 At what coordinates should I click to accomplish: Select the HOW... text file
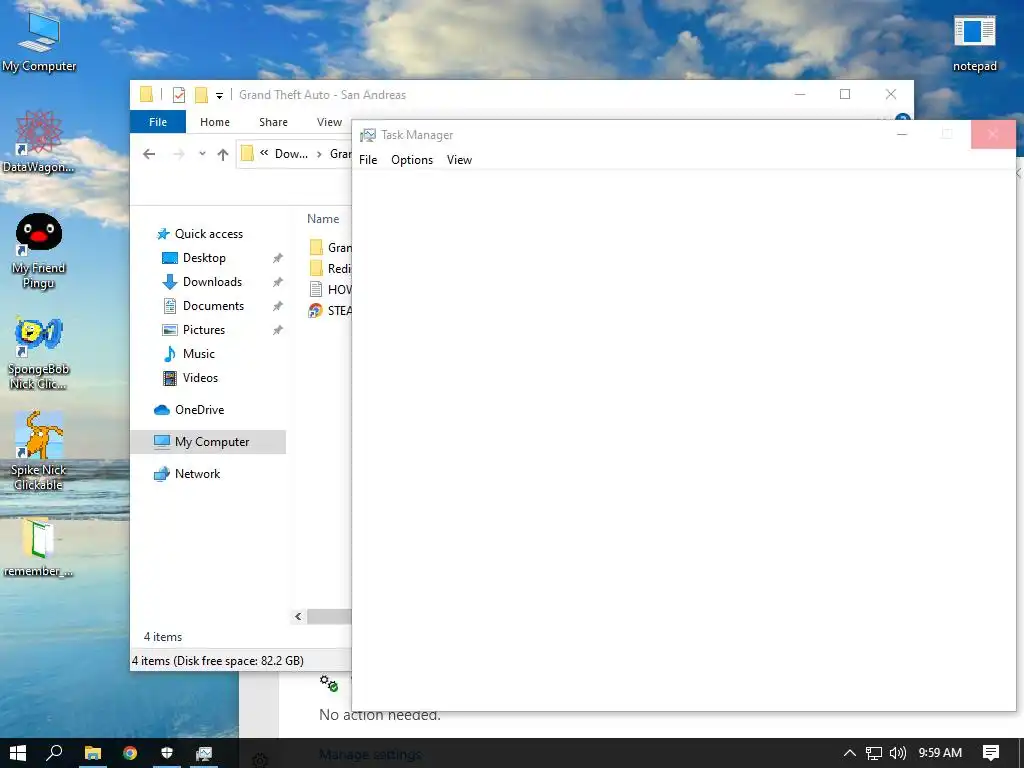coord(330,289)
